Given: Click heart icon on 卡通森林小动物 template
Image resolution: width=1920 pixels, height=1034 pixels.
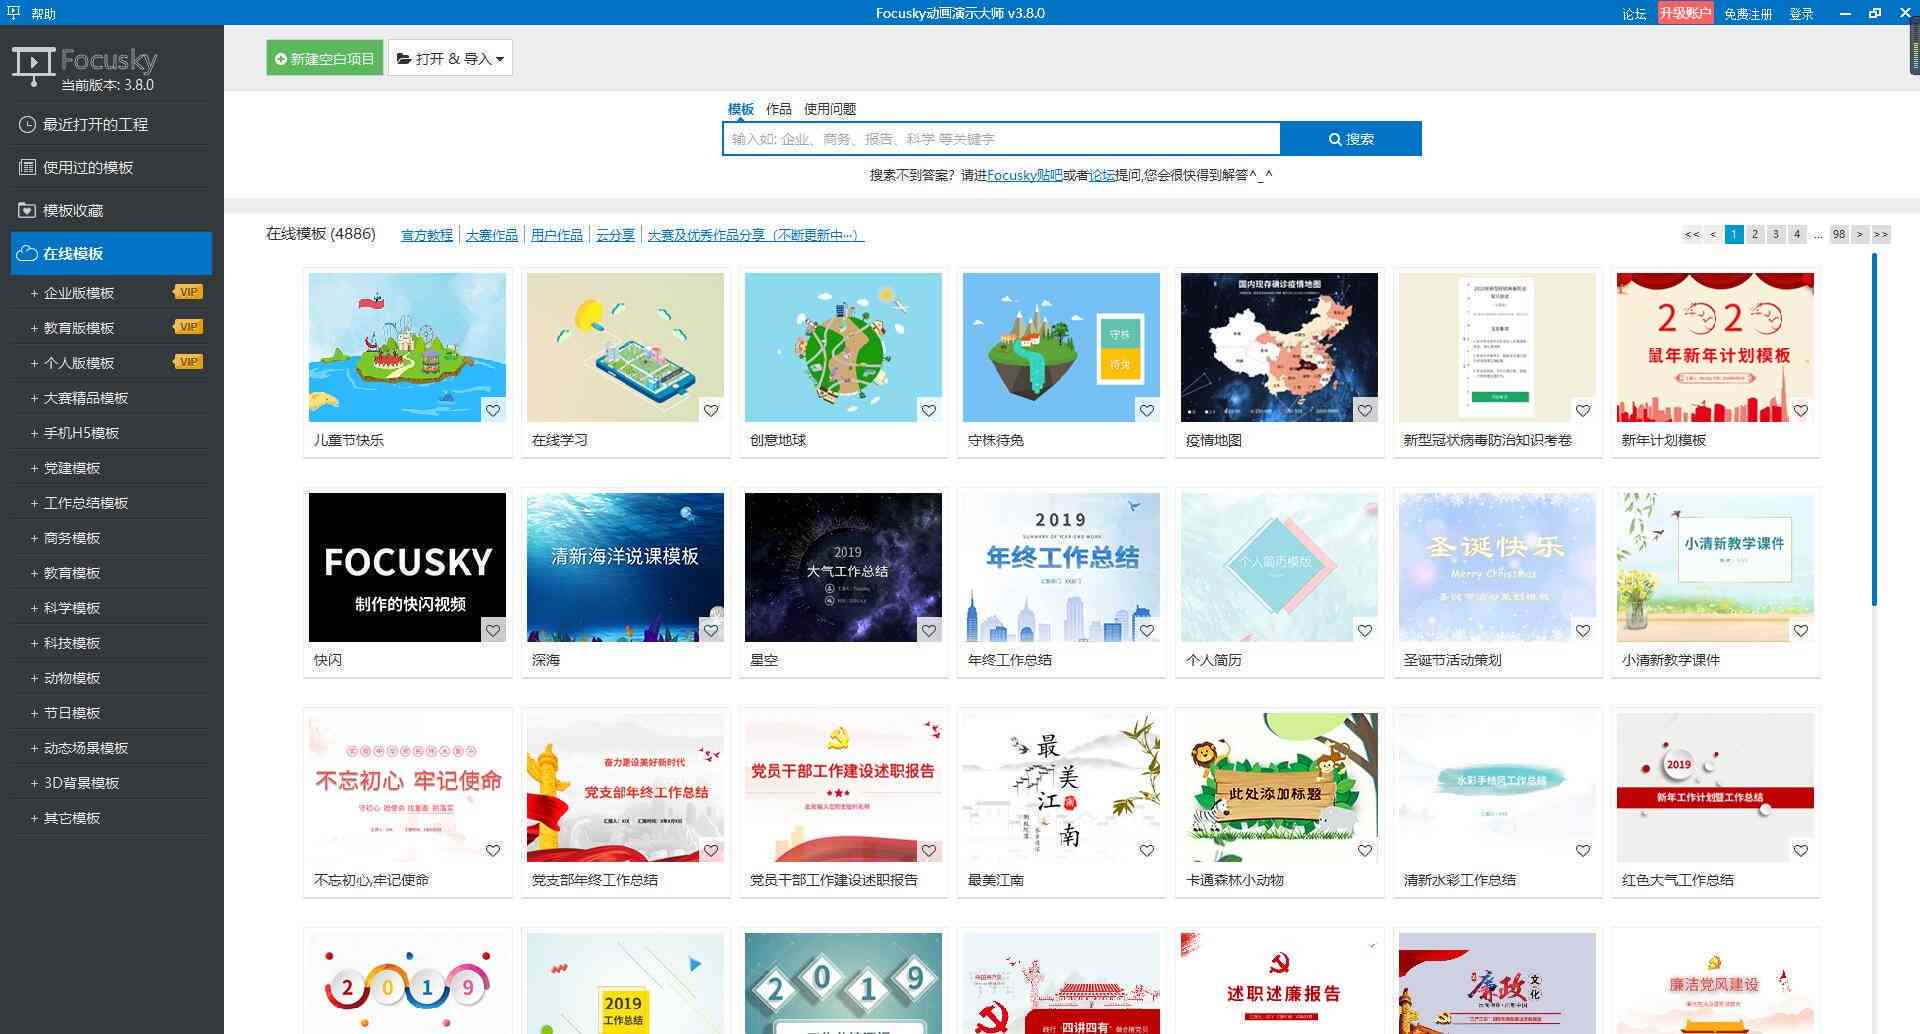Looking at the screenshot, I should 1365,850.
